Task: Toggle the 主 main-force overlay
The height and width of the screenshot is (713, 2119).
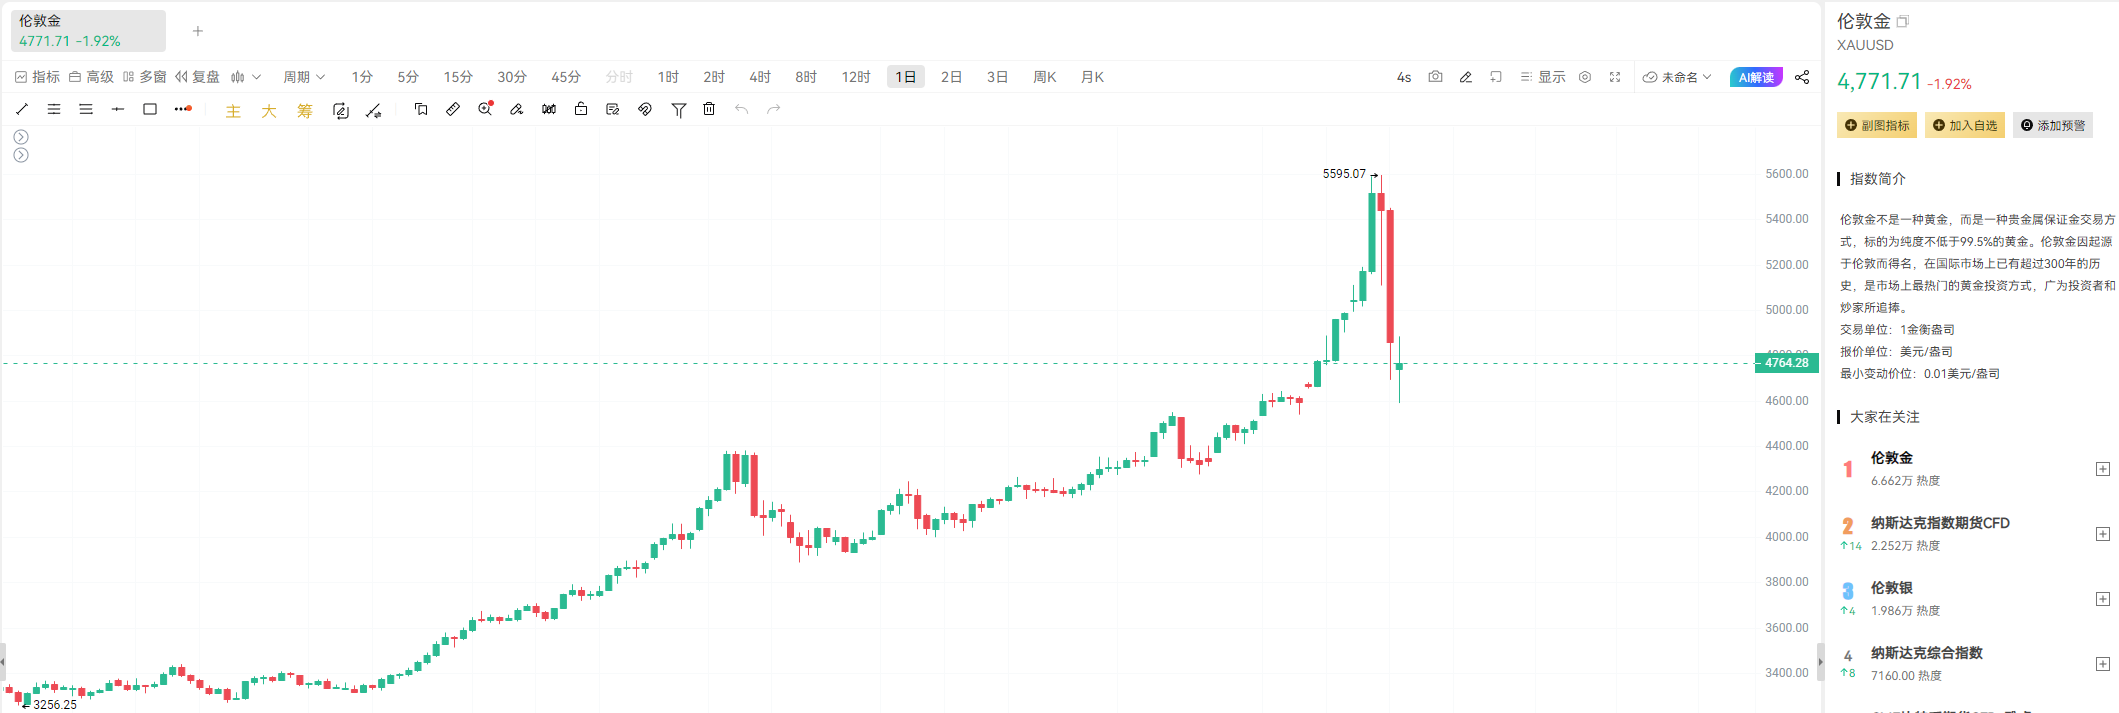Action: click(x=233, y=111)
